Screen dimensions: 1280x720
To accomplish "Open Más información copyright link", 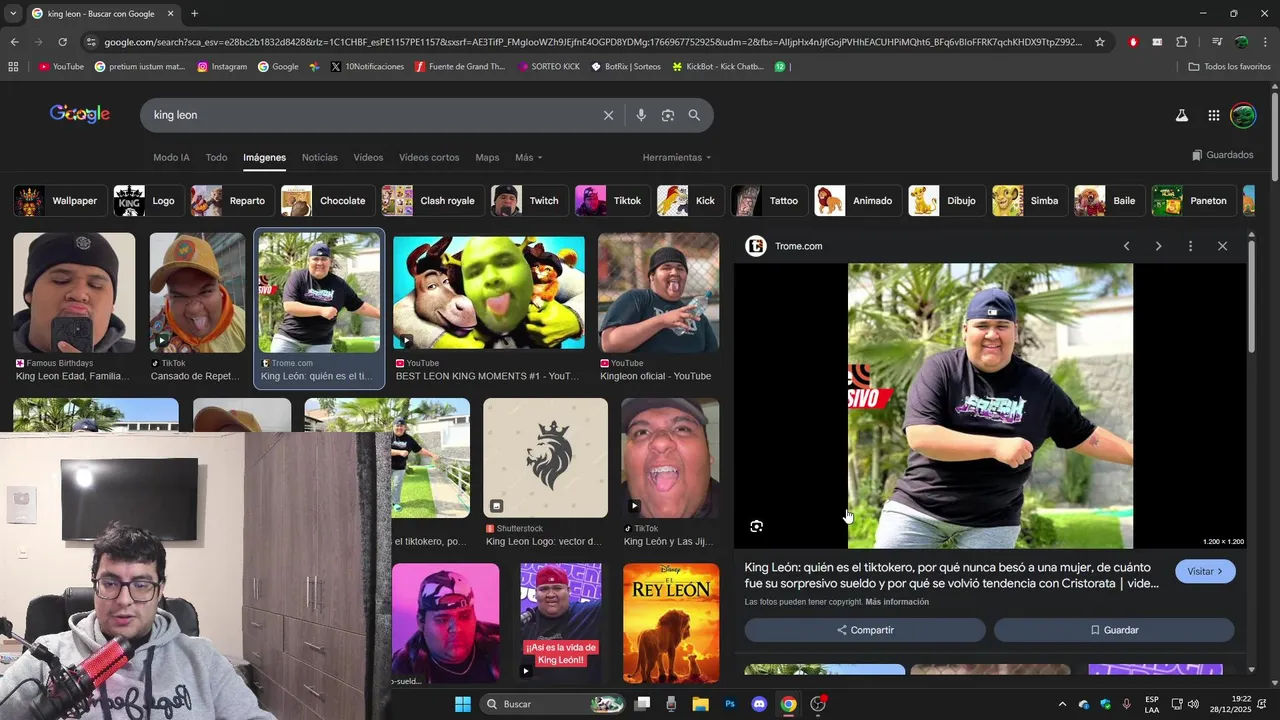I will pos(897,602).
